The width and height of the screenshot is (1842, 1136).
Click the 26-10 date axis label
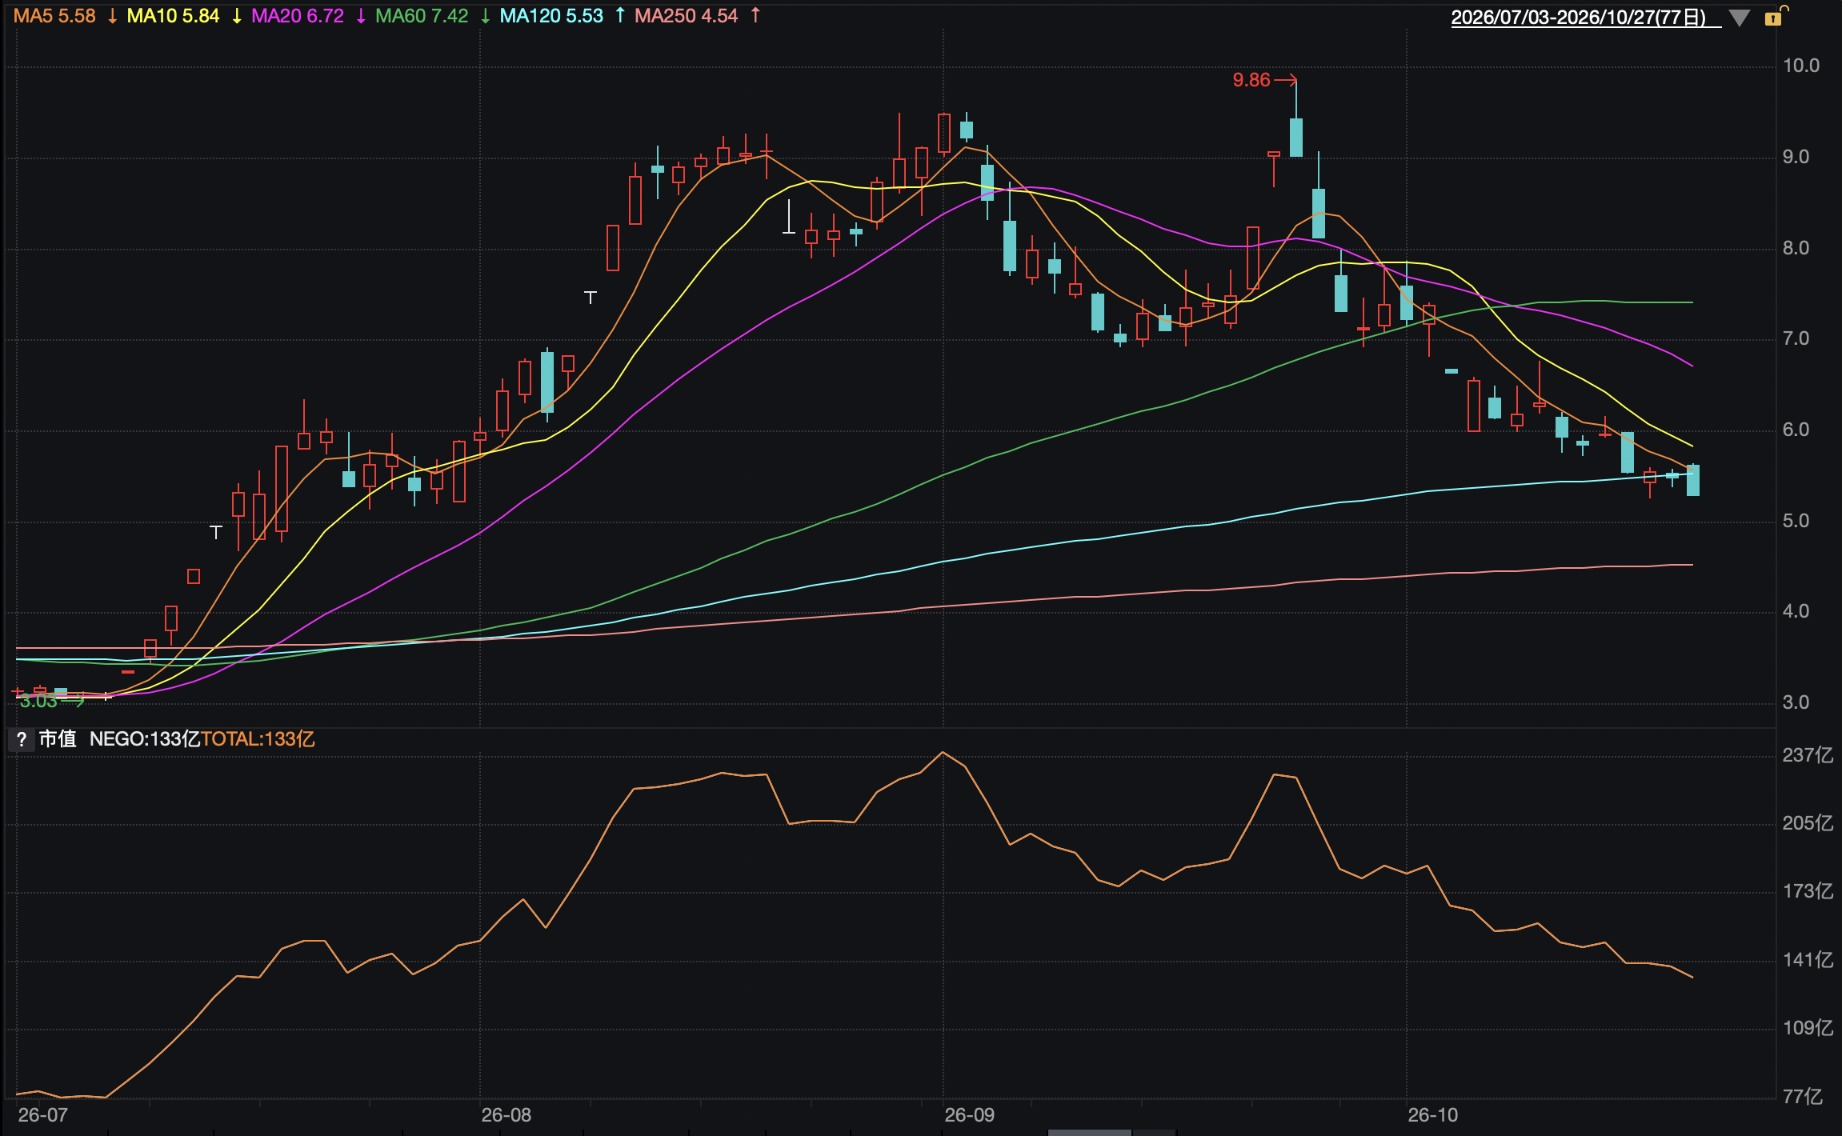point(1433,1115)
